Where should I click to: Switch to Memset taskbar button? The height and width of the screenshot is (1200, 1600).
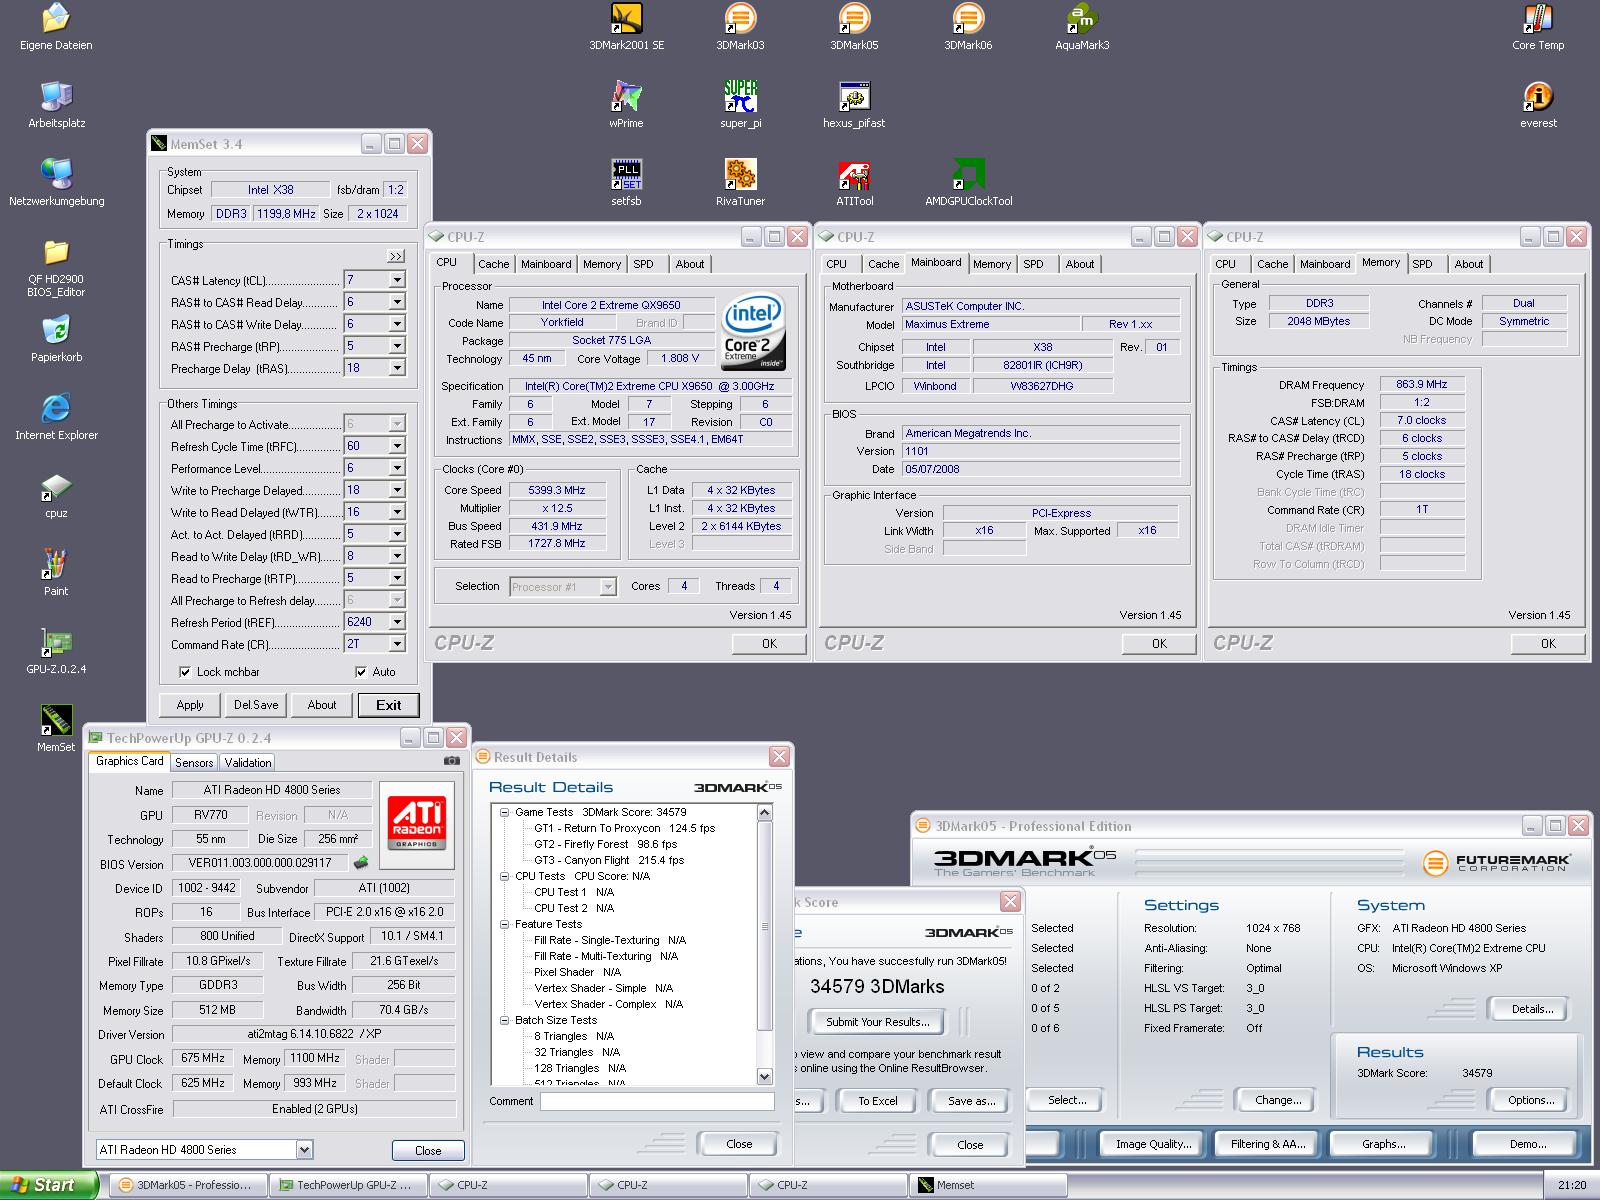tap(987, 1185)
